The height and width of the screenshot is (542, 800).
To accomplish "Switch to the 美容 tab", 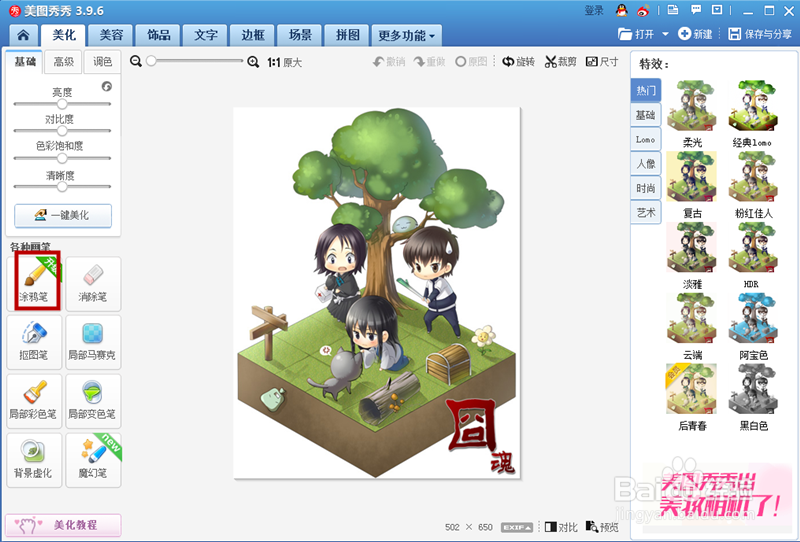I will click(111, 35).
